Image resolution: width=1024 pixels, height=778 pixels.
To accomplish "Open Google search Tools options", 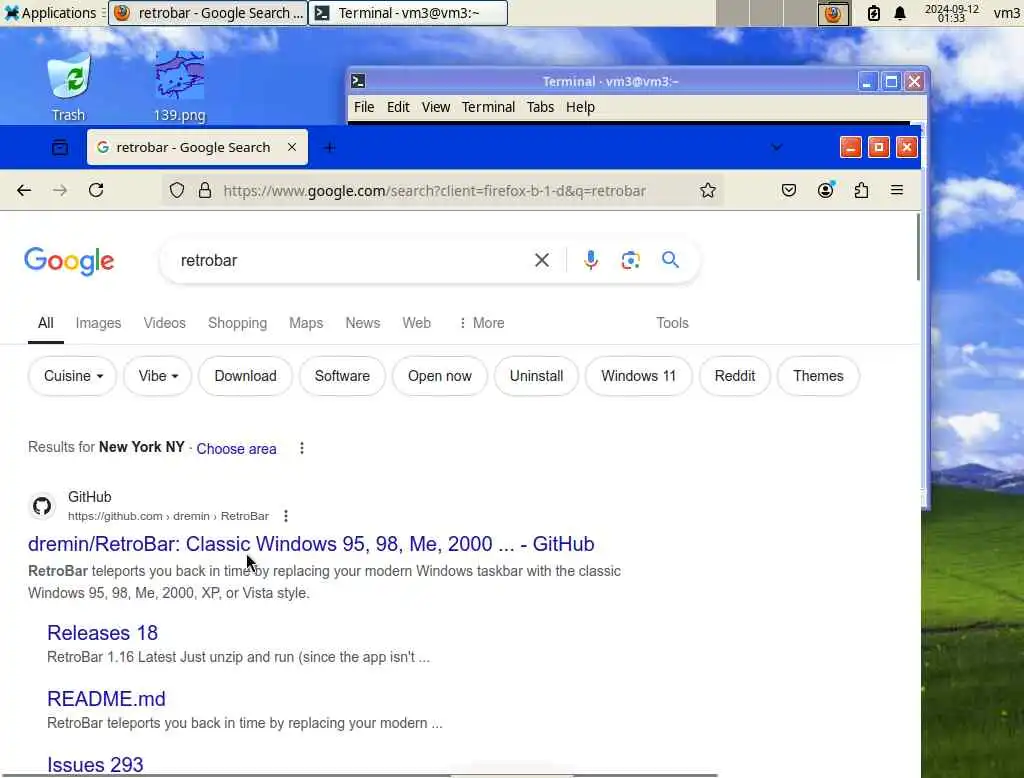I will (672, 323).
